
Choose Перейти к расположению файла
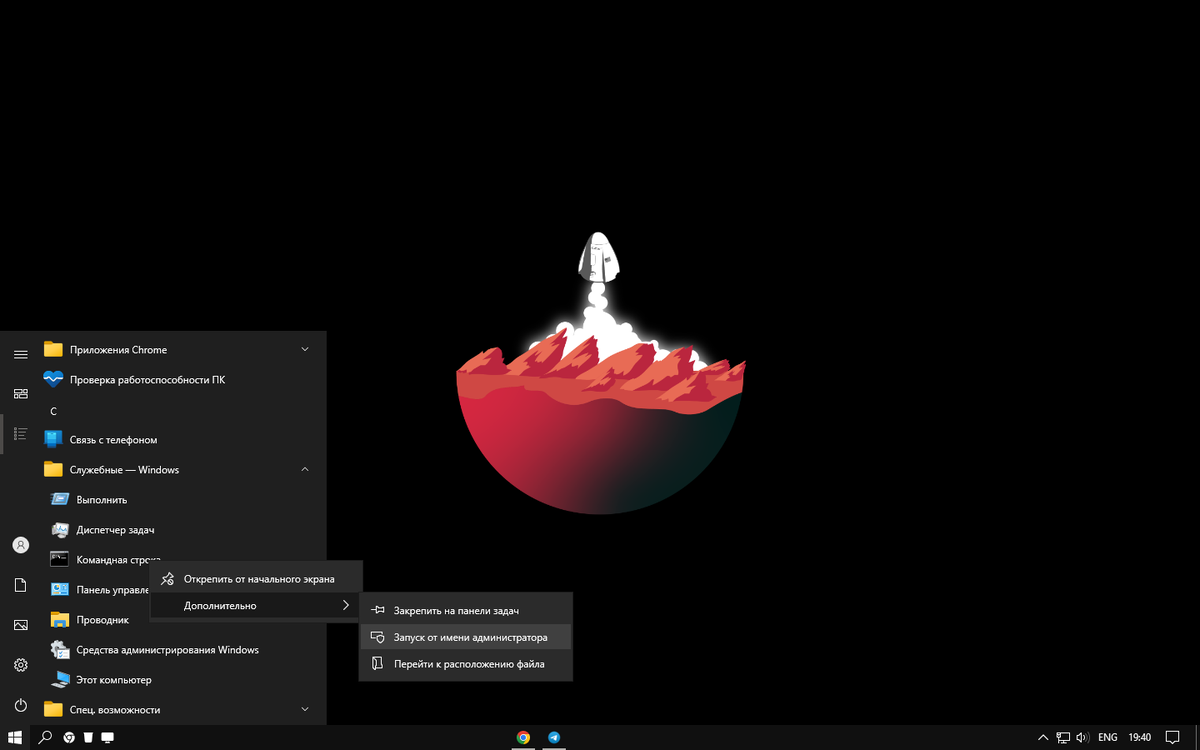466,664
